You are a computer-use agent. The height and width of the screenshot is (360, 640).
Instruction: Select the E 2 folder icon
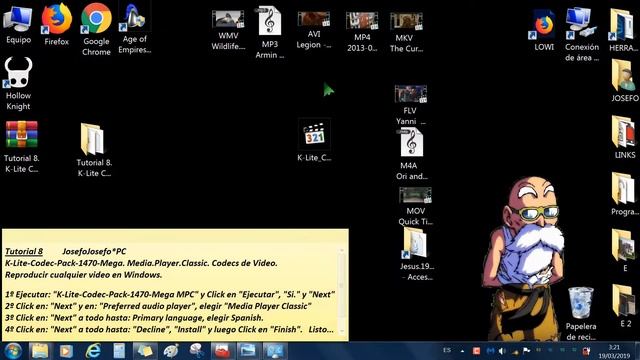(625, 306)
